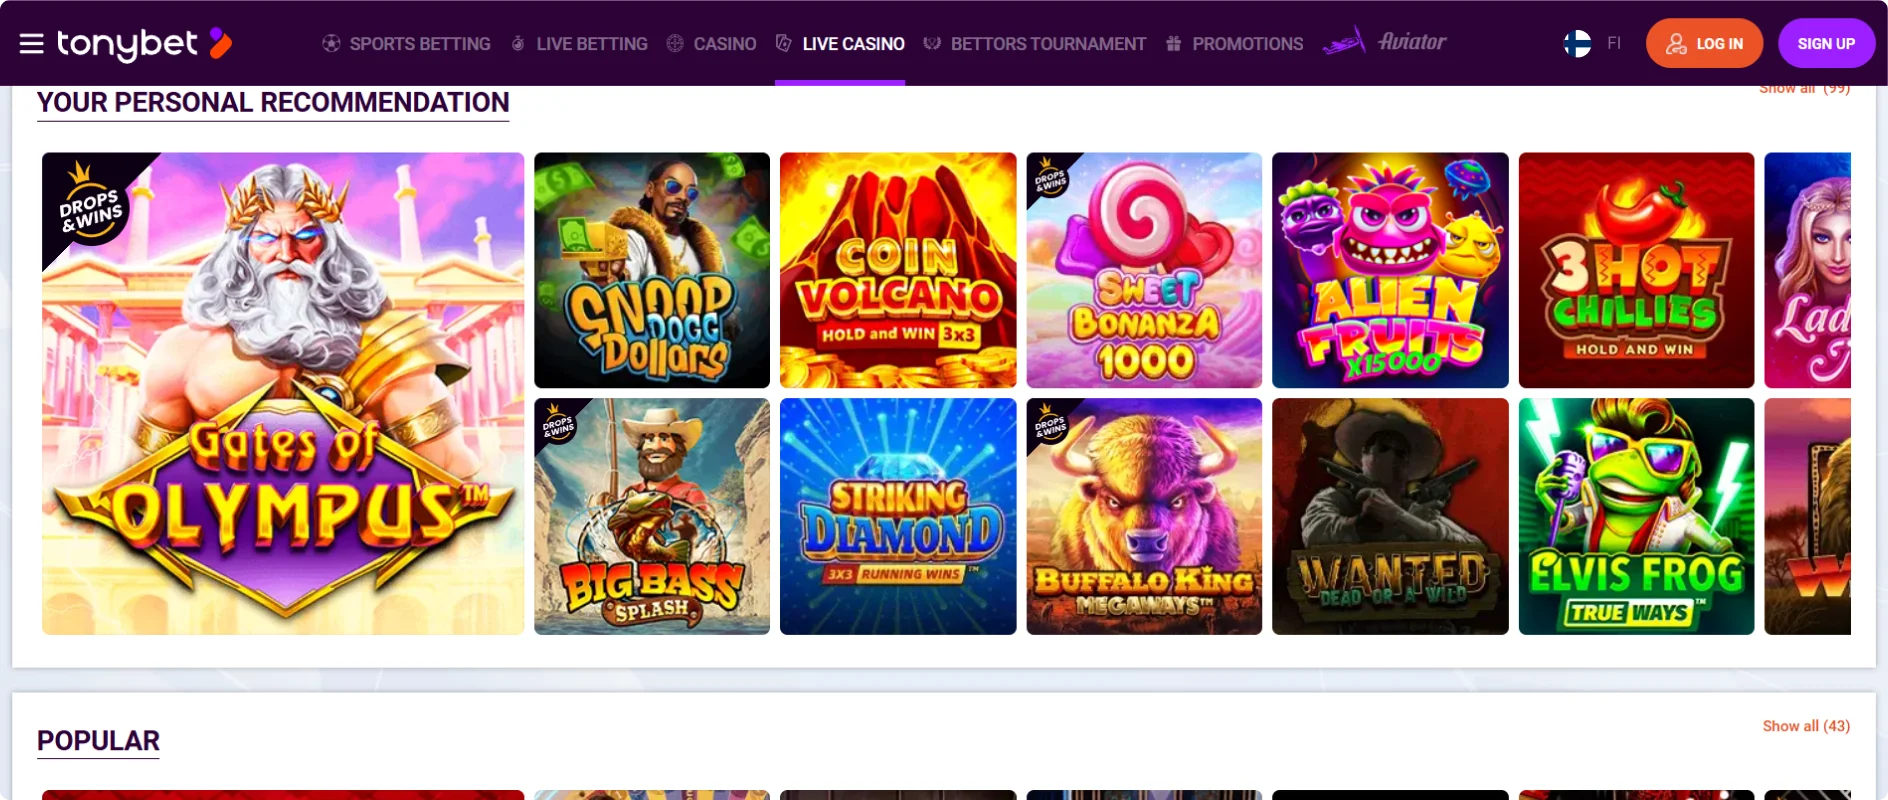Click the tonybet logo
The image size is (1888, 800).
(145, 44)
